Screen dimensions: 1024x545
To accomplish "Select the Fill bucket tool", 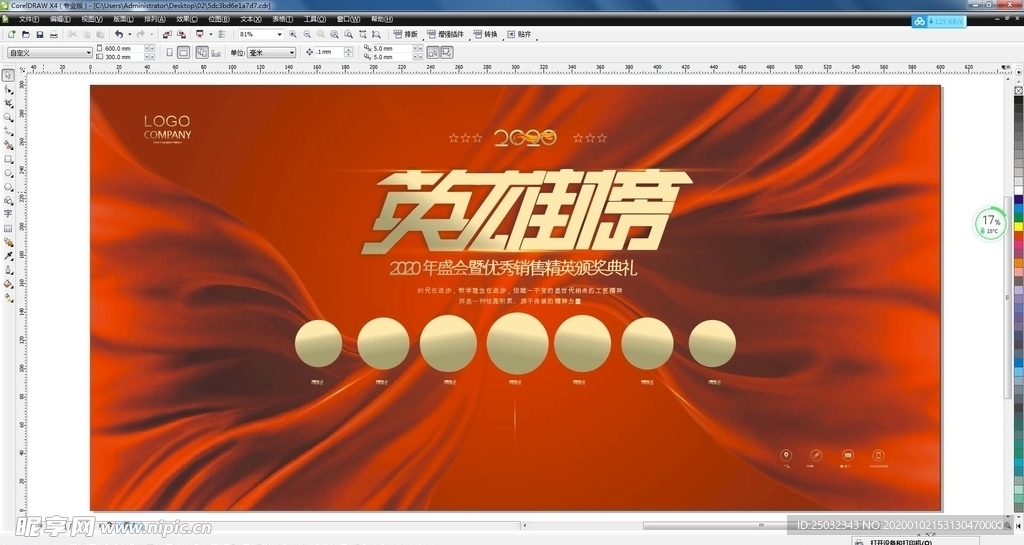I will (8, 284).
